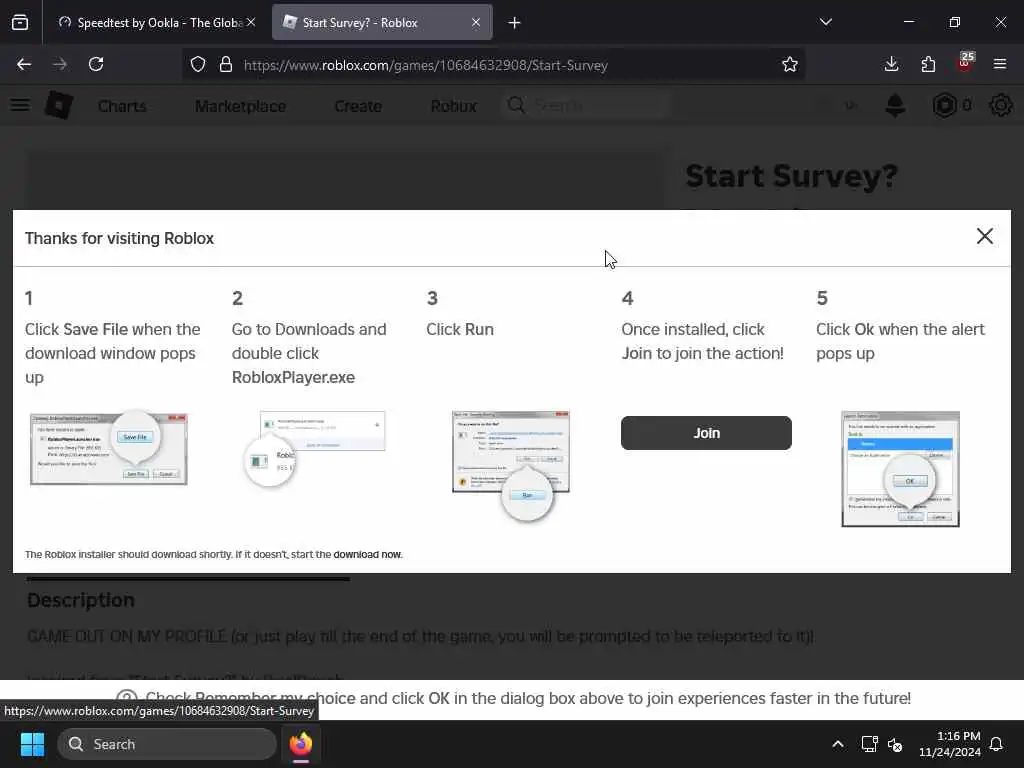Go back to previous page
Screen dimensions: 1024x768
pyautogui.click(x=24, y=64)
